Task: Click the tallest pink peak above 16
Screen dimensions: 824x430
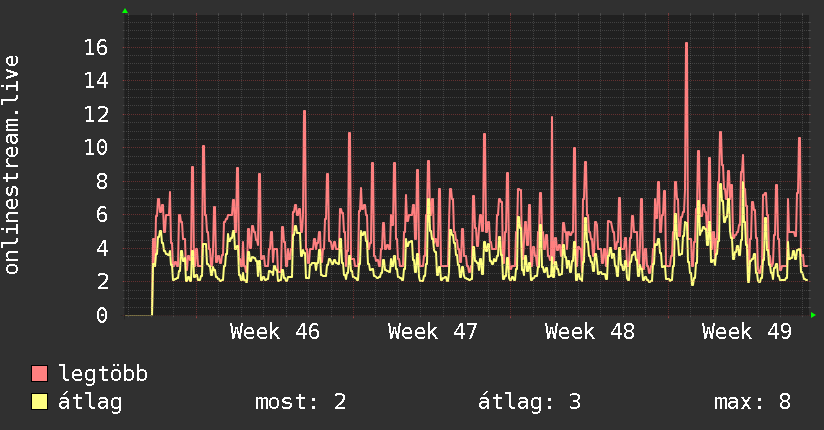Action: point(686,44)
